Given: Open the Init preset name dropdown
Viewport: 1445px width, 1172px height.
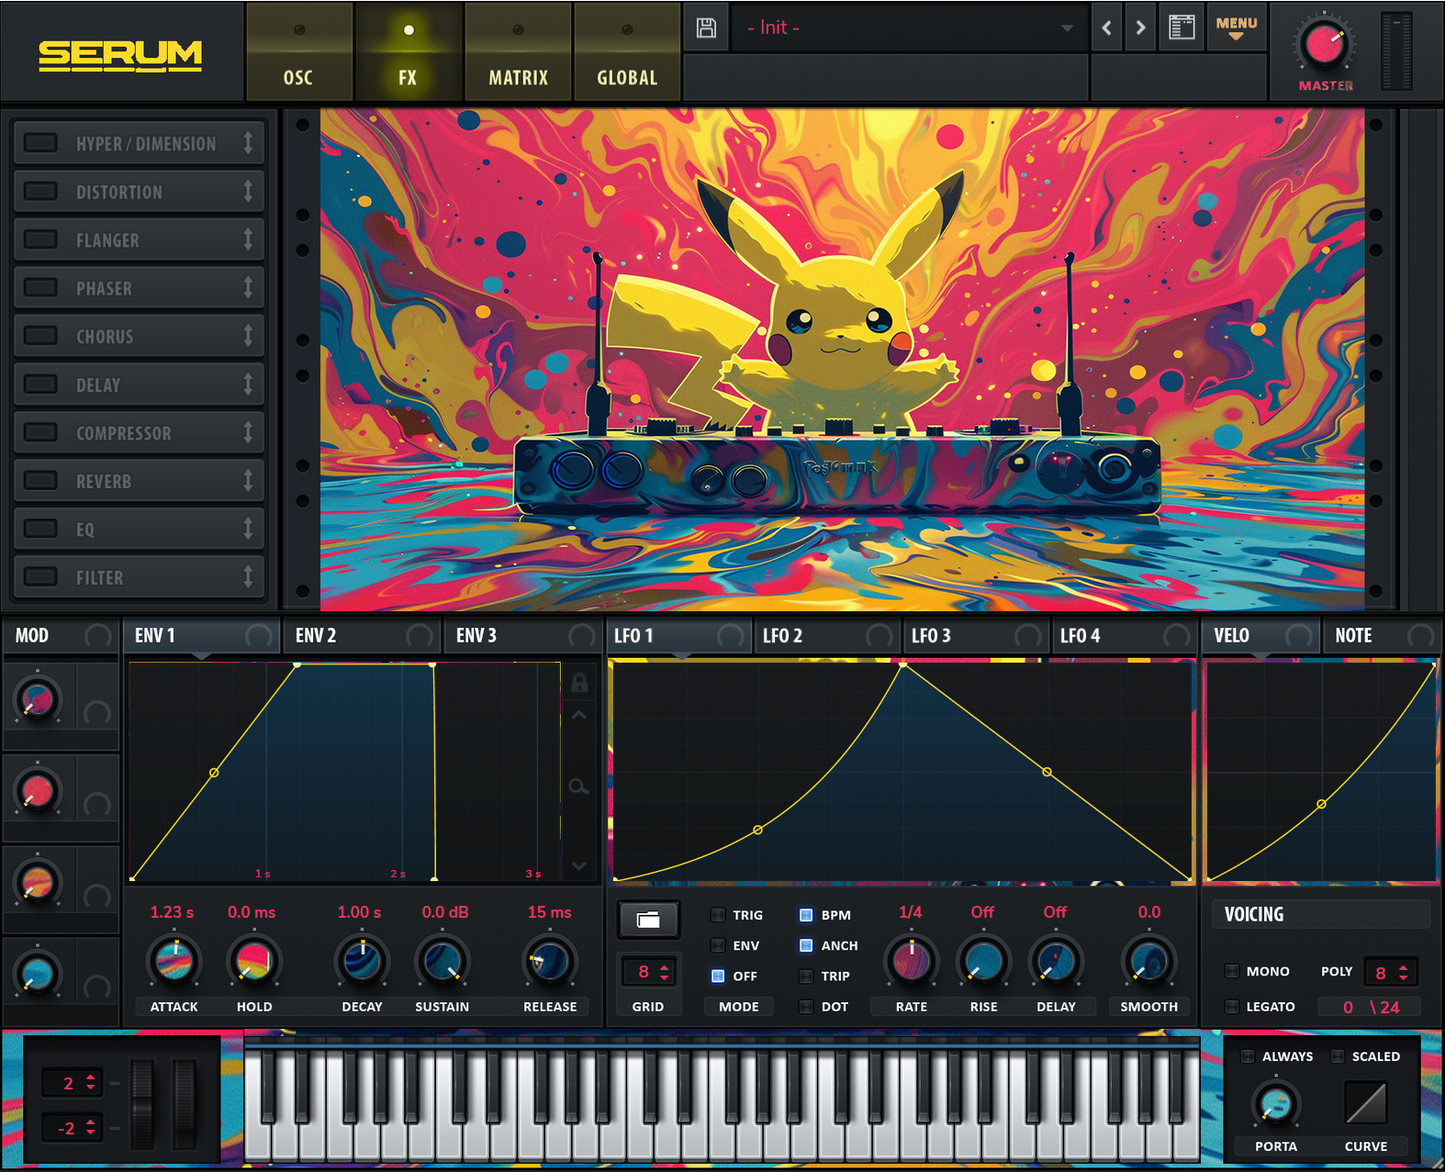Looking at the screenshot, I should (908, 28).
